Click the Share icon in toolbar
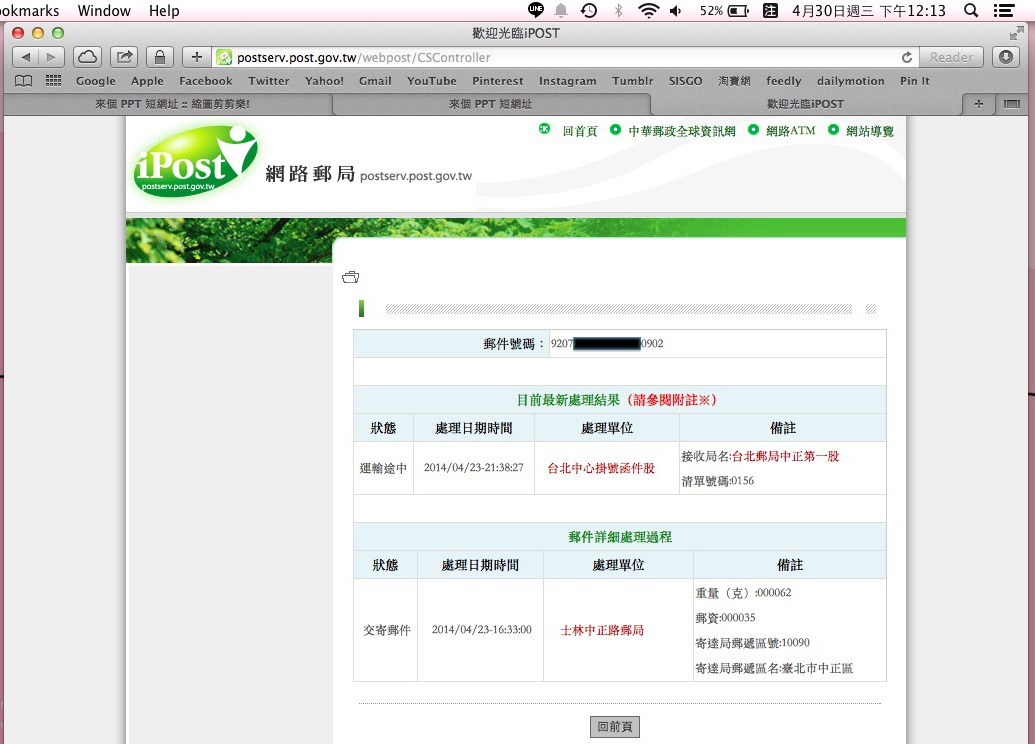 (123, 57)
